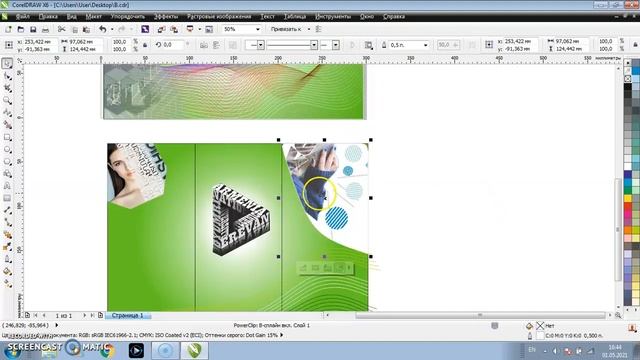
Task: Click the horizontal scrollbar thumb
Action: click(480, 316)
